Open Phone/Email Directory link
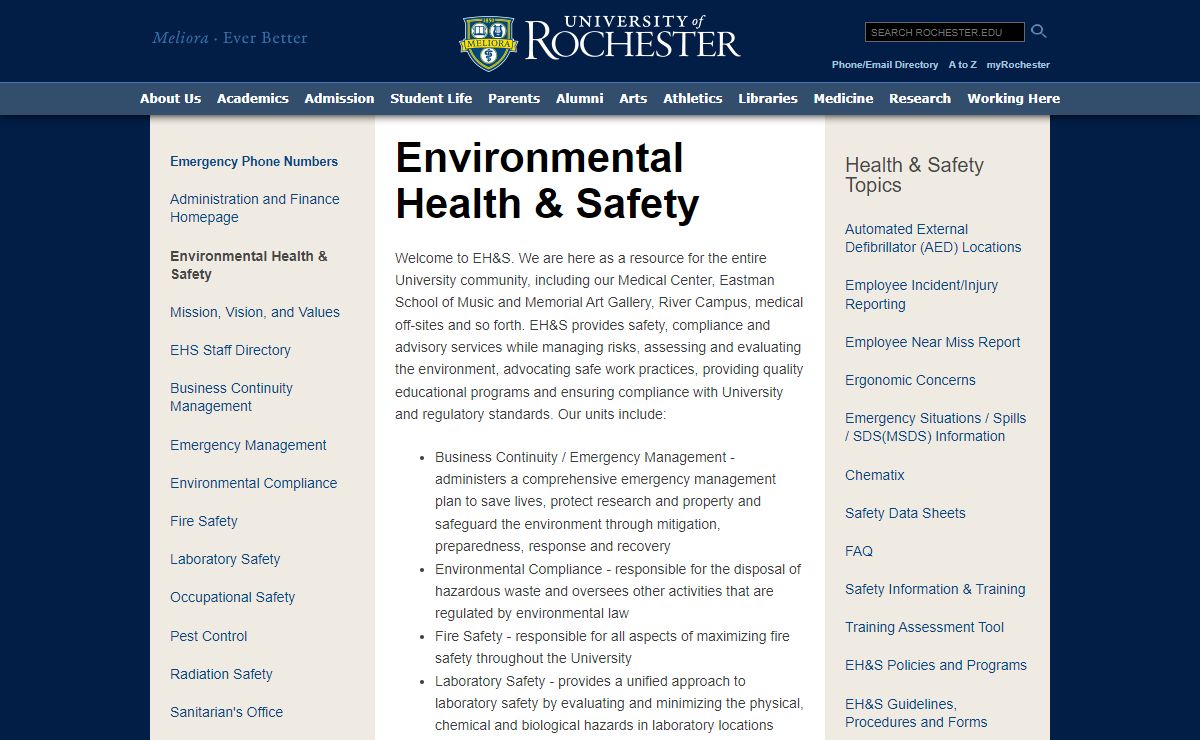1200x740 pixels. 885,65
